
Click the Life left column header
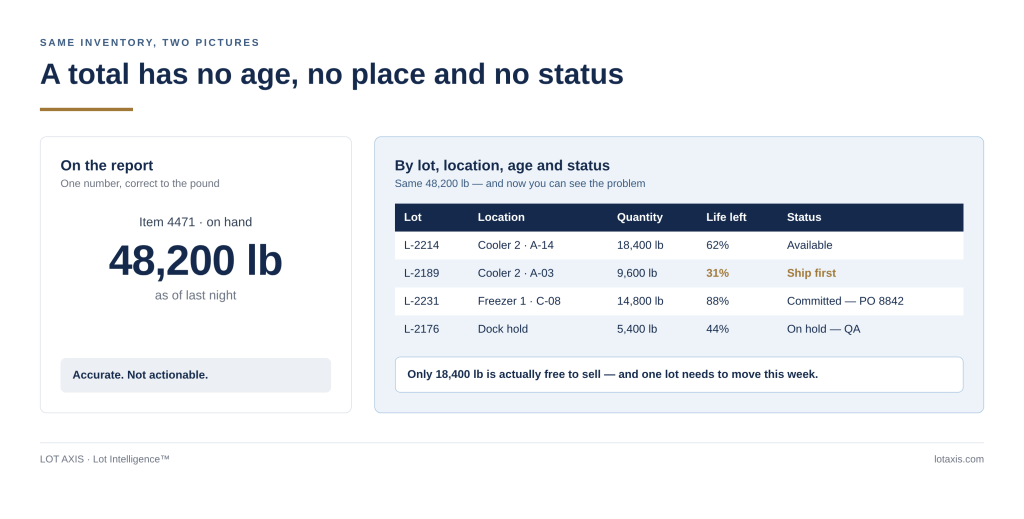(x=726, y=217)
